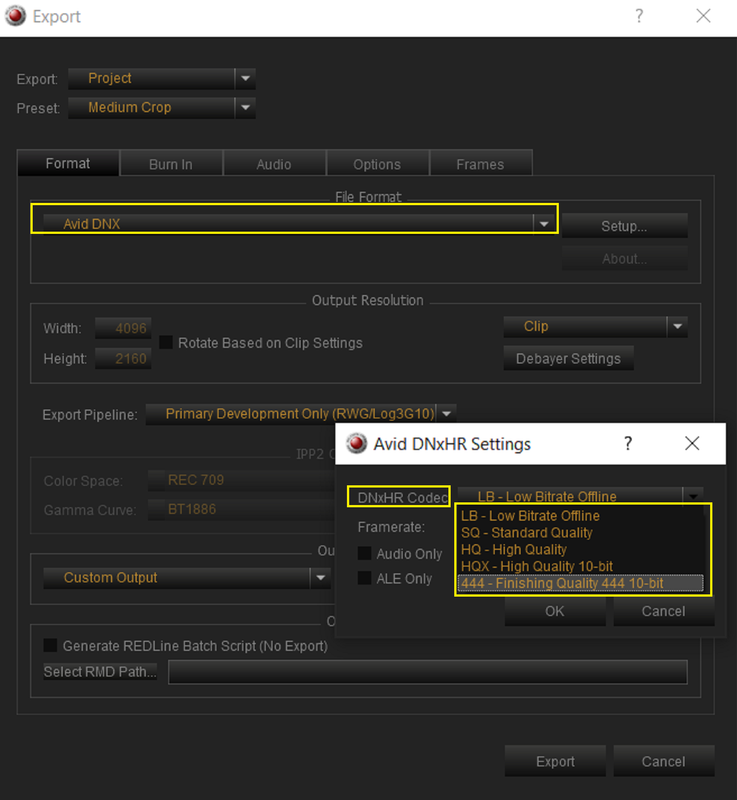Enable Generate REDLine Batch Script checkbox
Viewport: 737px width, 800px height.
[50, 645]
